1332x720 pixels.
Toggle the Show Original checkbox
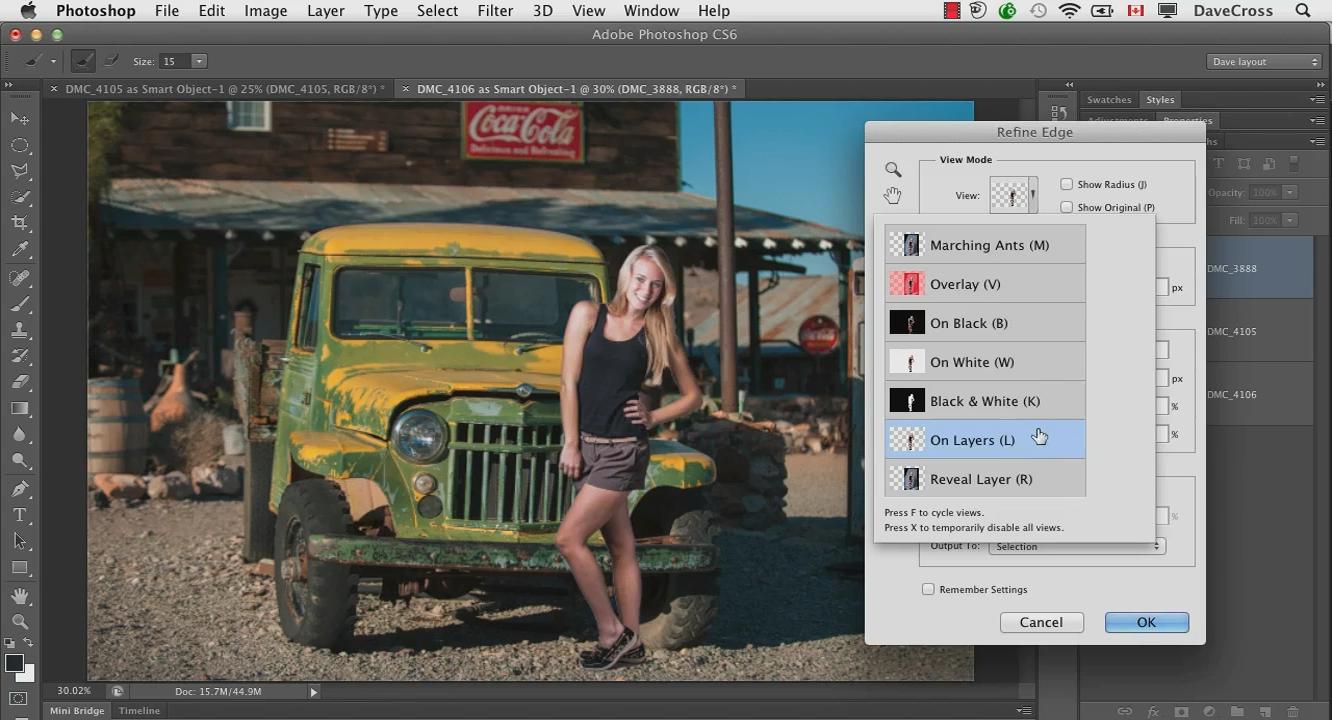click(1067, 207)
